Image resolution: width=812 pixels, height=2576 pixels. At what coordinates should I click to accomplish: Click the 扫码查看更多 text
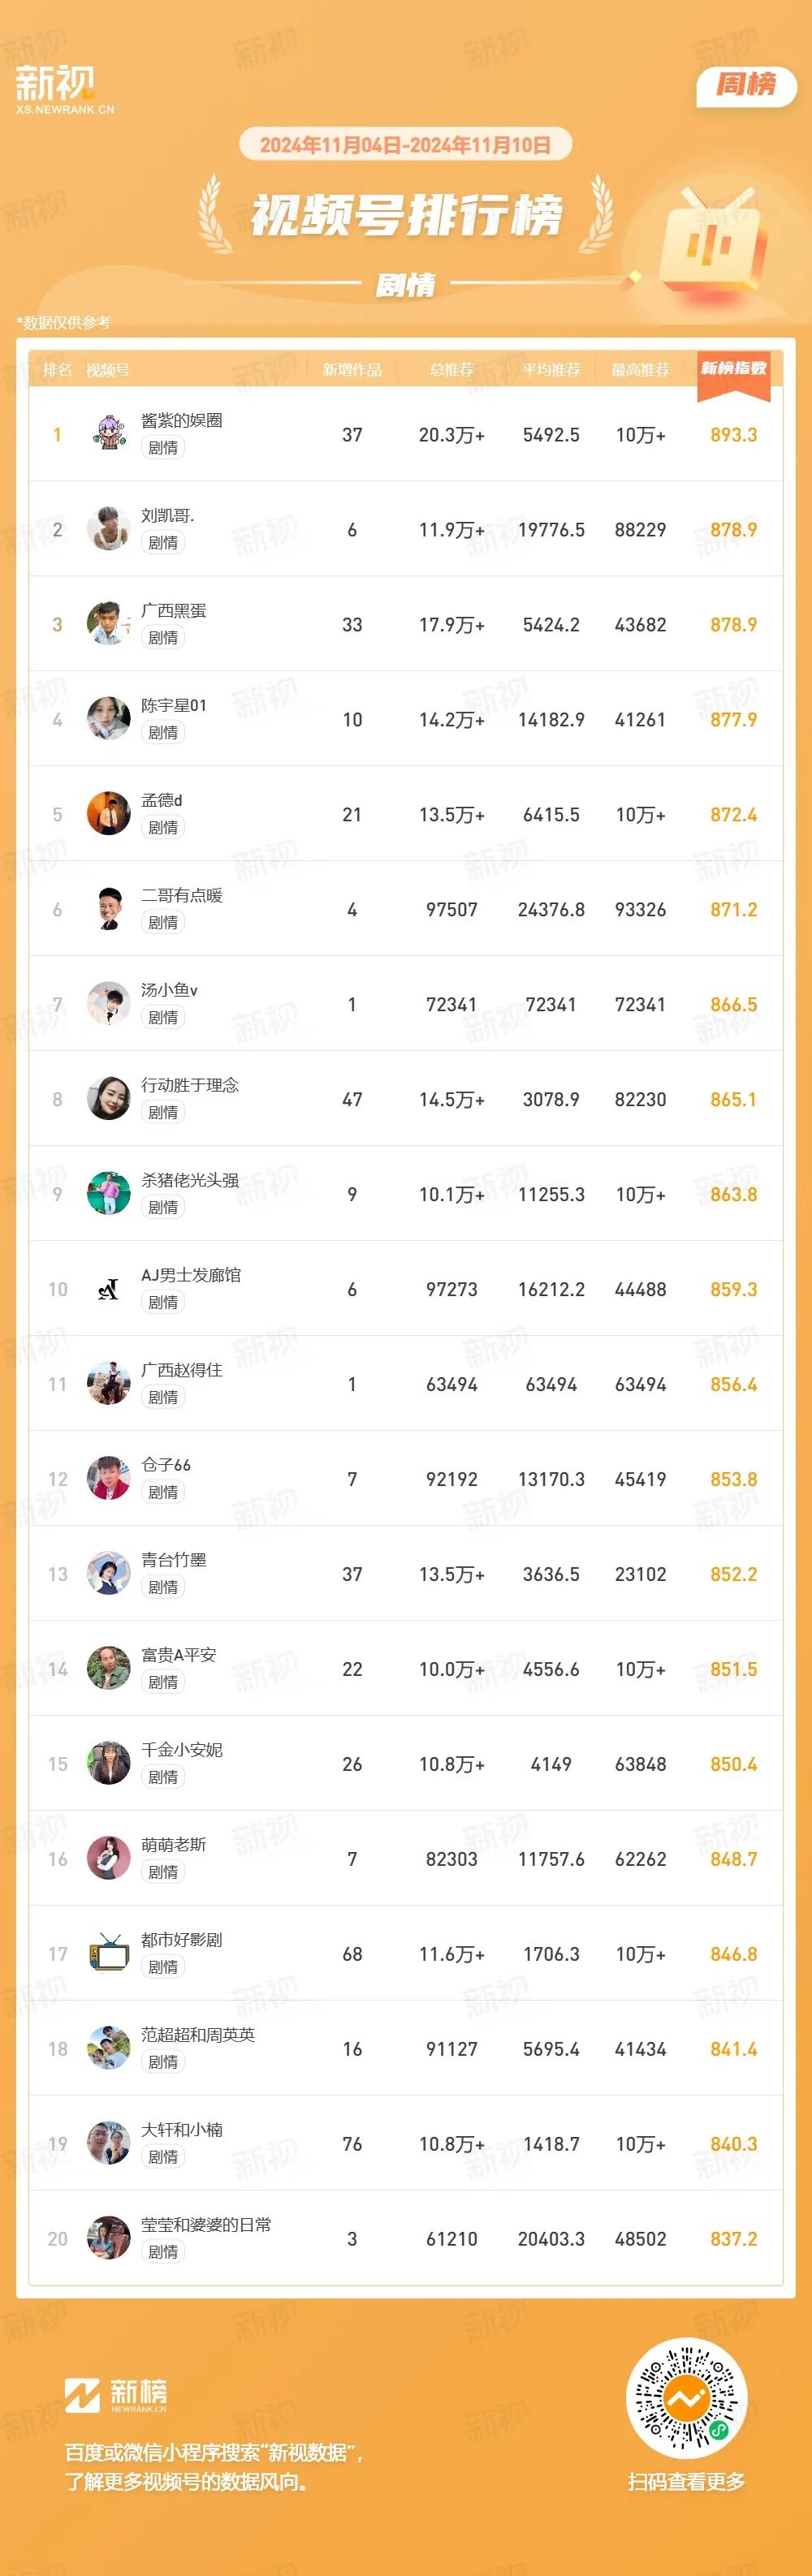pos(686,2482)
